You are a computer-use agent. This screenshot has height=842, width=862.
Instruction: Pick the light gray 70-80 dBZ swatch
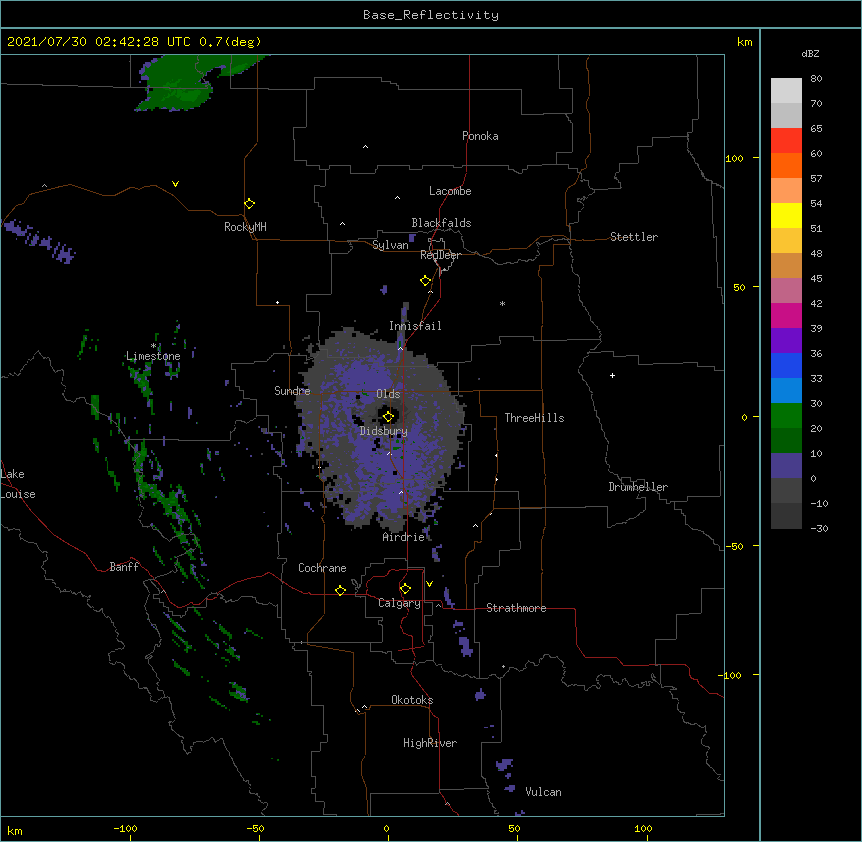pyautogui.click(x=786, y=91)
